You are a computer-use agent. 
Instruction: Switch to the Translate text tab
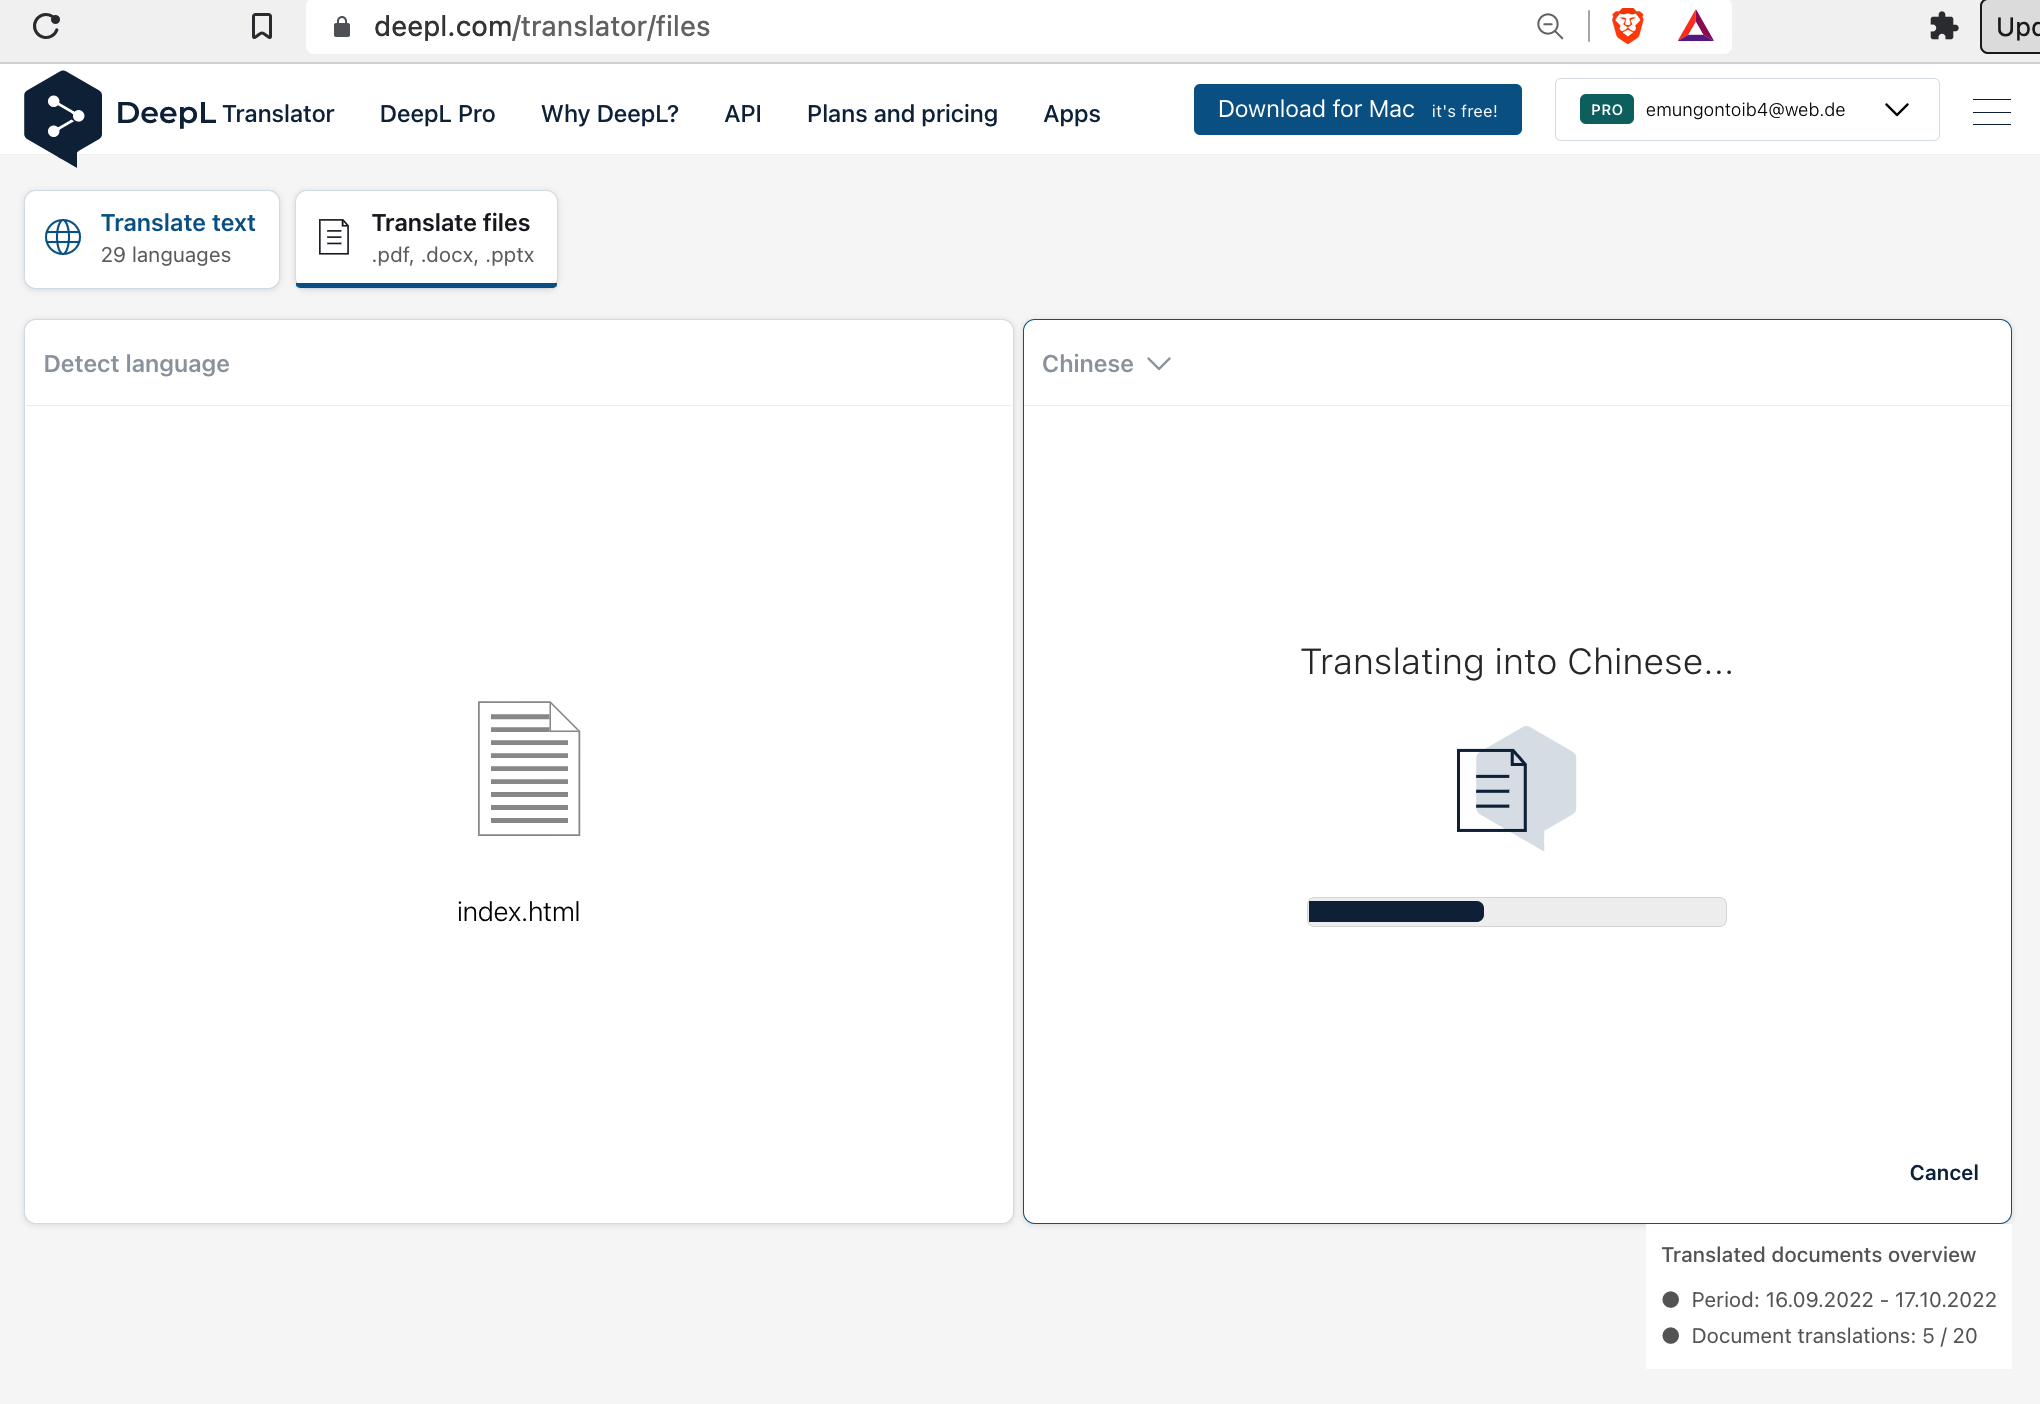152,238
